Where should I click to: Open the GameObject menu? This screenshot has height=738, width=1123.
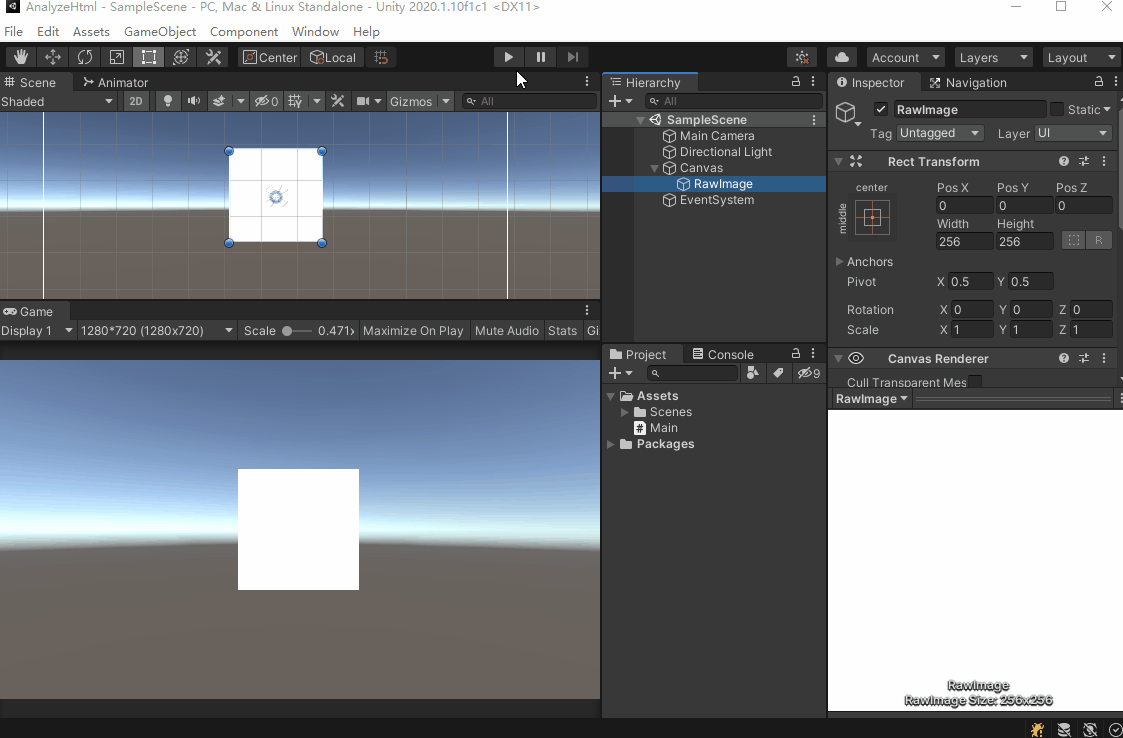point(160,32)
